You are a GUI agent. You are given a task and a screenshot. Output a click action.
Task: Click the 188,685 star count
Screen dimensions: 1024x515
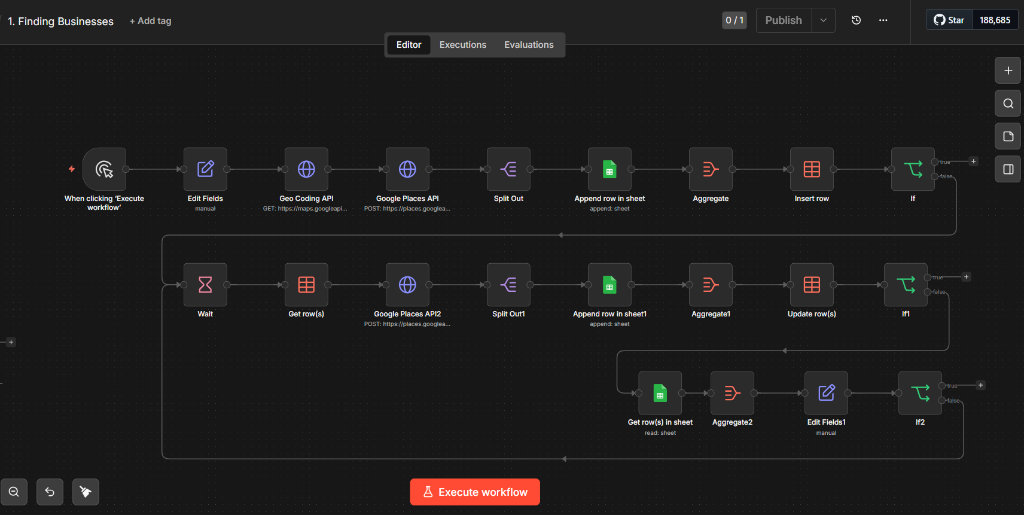tap(995, 20)
